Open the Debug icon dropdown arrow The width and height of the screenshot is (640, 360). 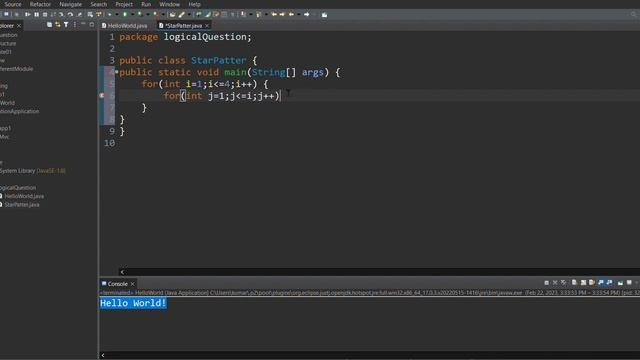pyautogui.click(x=117, y=14)
